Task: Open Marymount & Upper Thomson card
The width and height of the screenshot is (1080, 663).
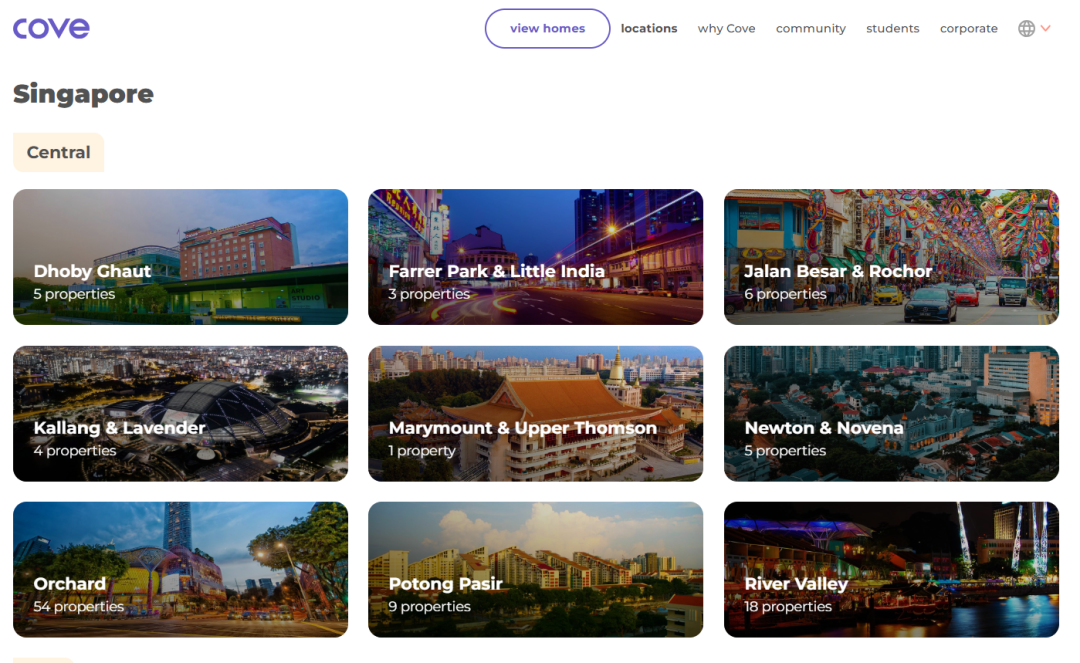Action: [x=535, y=413]
